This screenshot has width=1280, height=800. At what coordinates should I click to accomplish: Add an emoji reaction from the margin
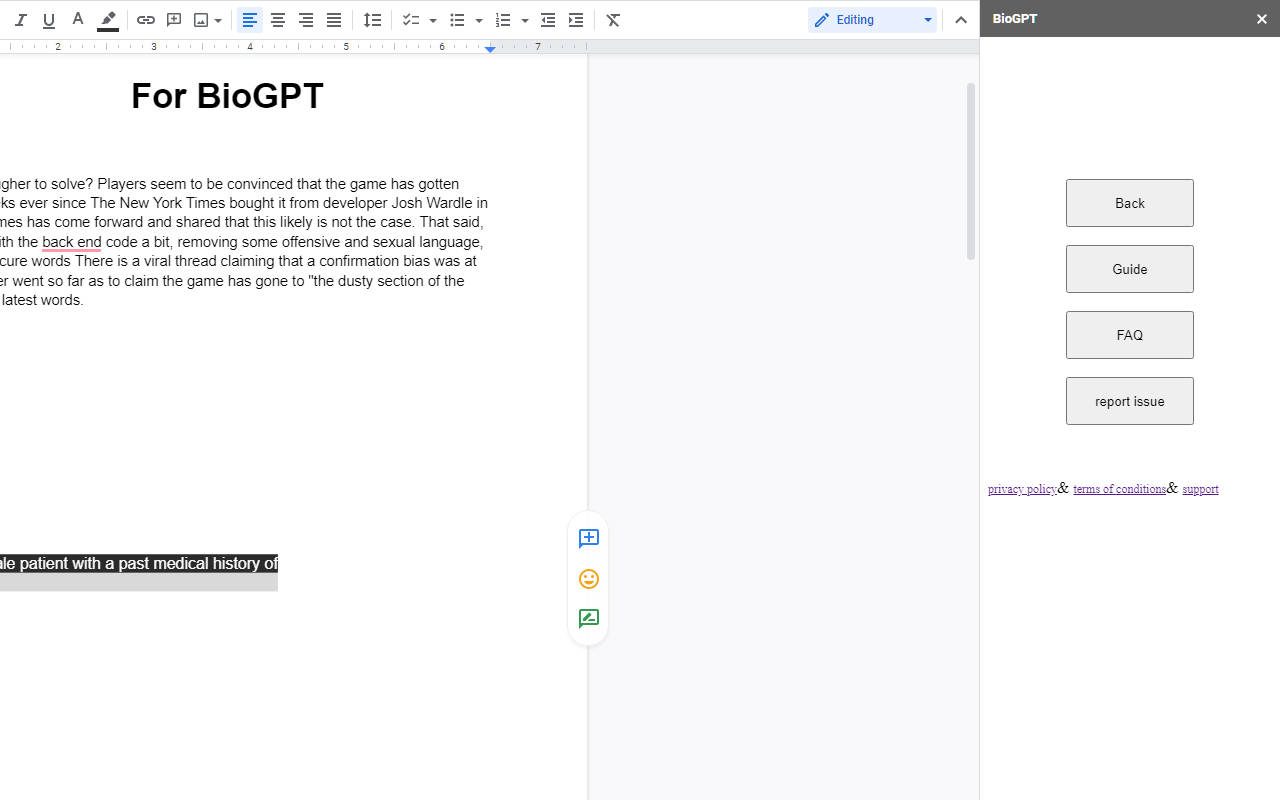coord(589,579)
